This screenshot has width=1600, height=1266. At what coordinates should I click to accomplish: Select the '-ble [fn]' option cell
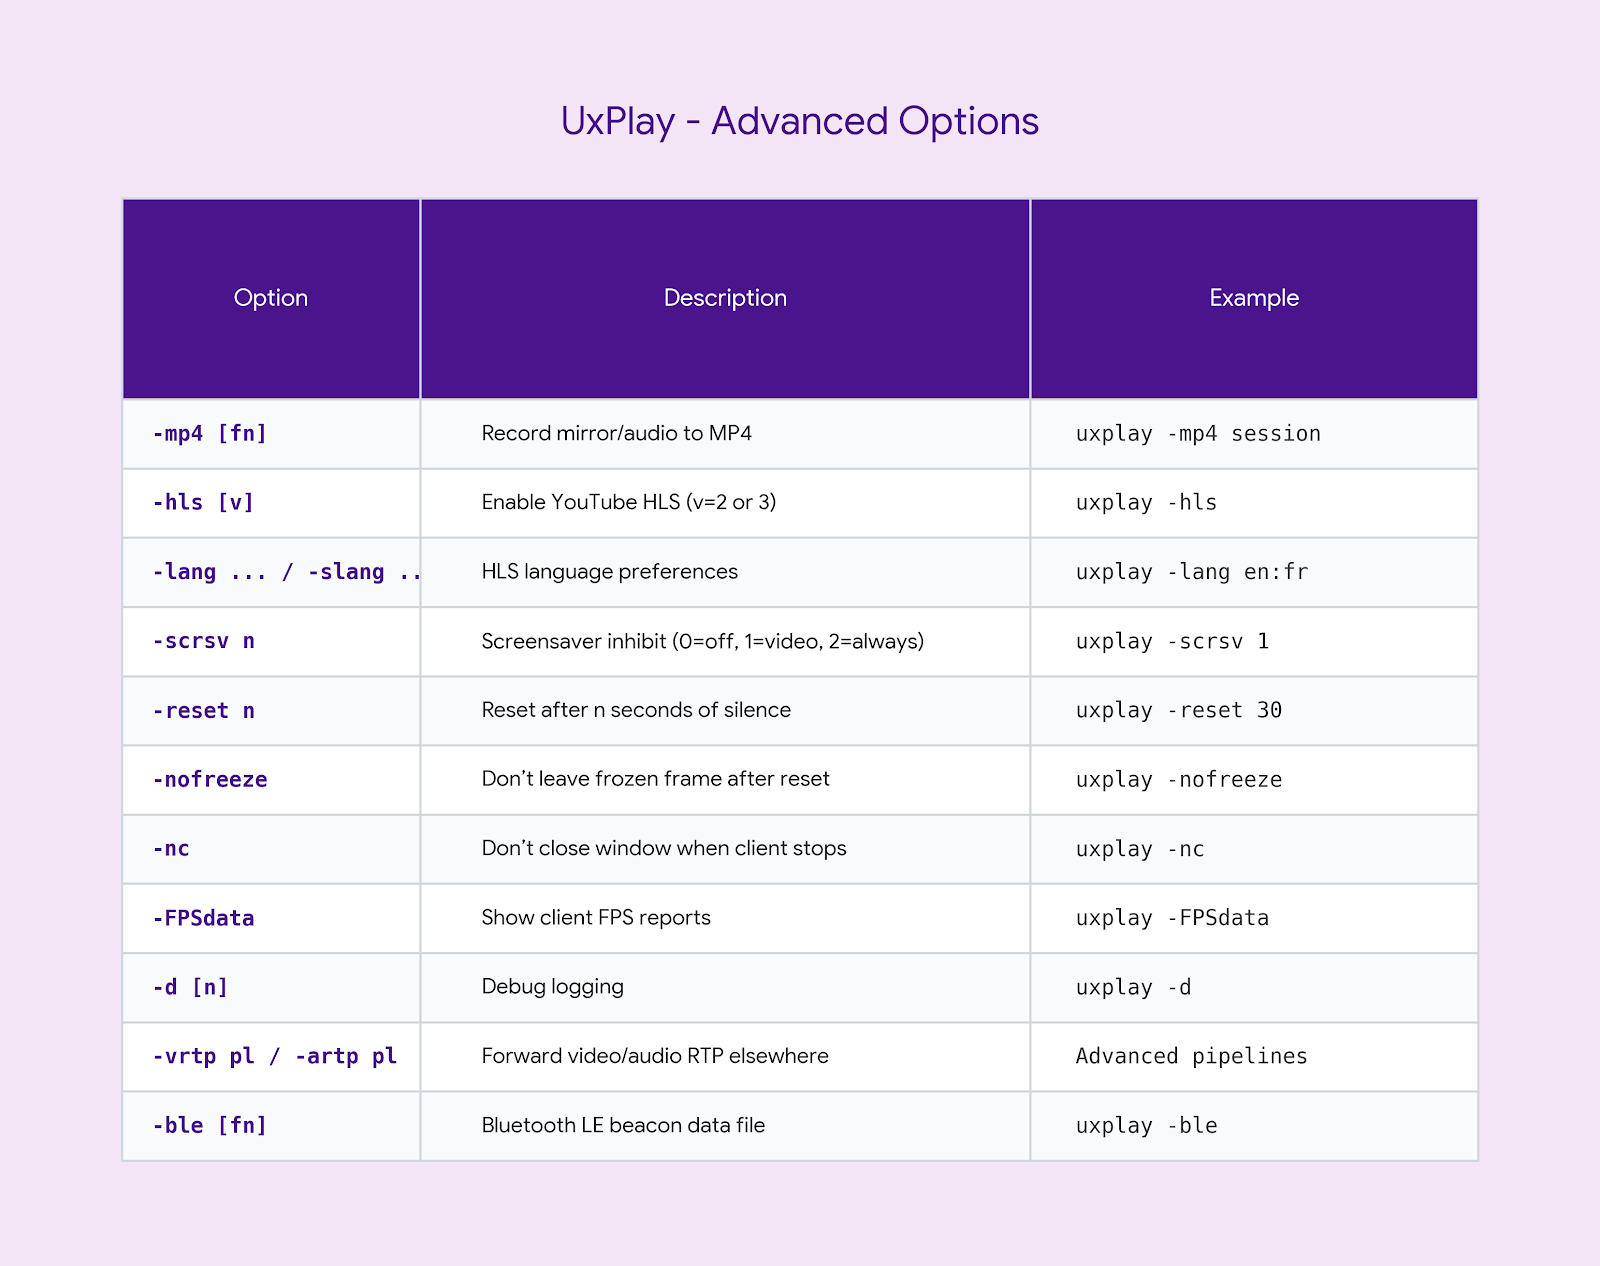[271, 1126]
